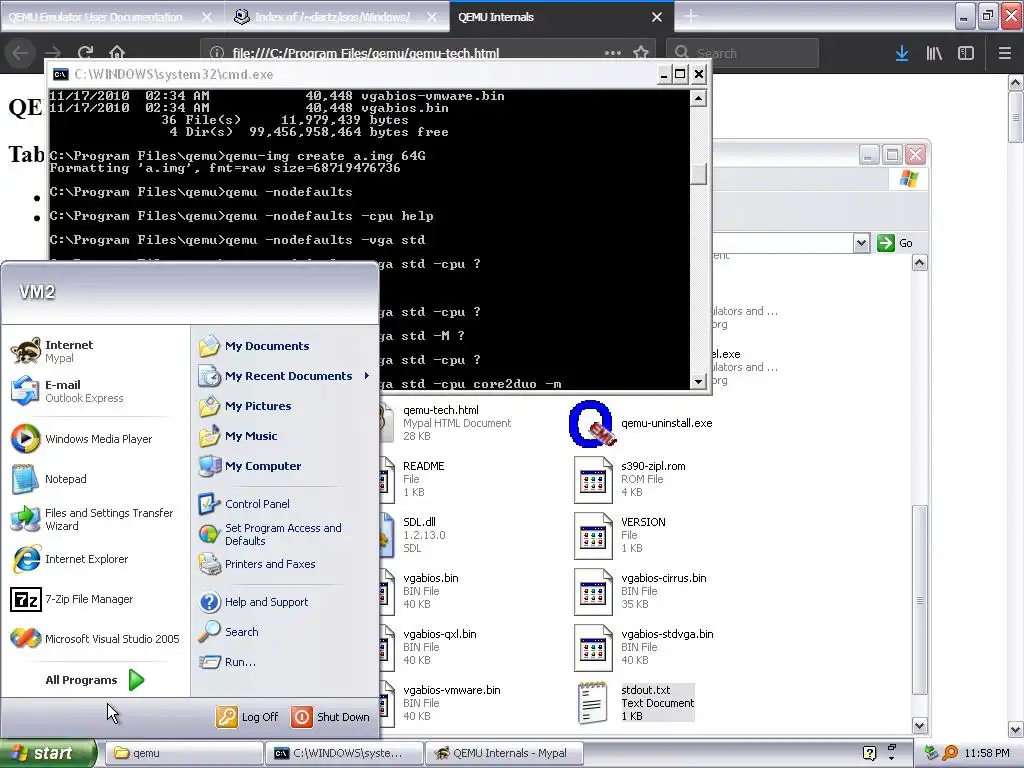Open browser hamburger menu
This screenshot has width=1024, height=768.
(x=1005, y=53)
